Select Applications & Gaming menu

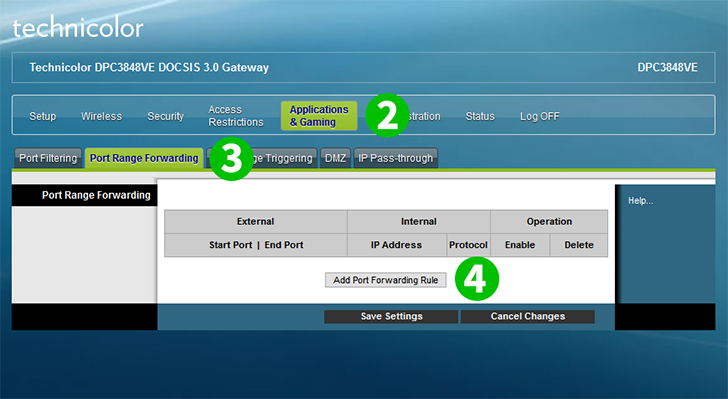(319, 116)
